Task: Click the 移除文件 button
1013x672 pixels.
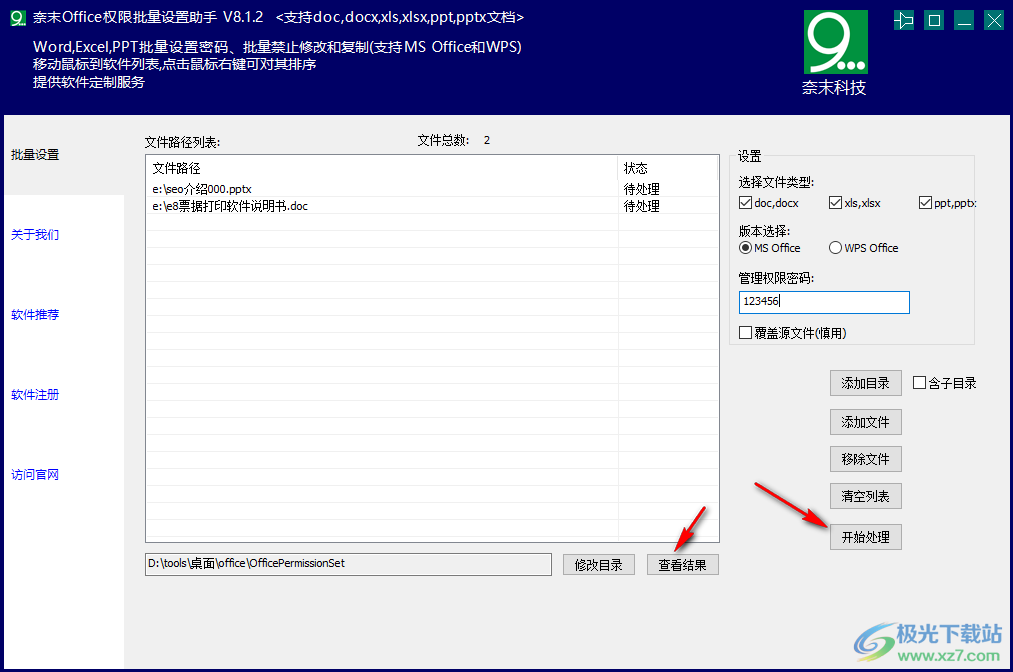Action: (865, 459)
